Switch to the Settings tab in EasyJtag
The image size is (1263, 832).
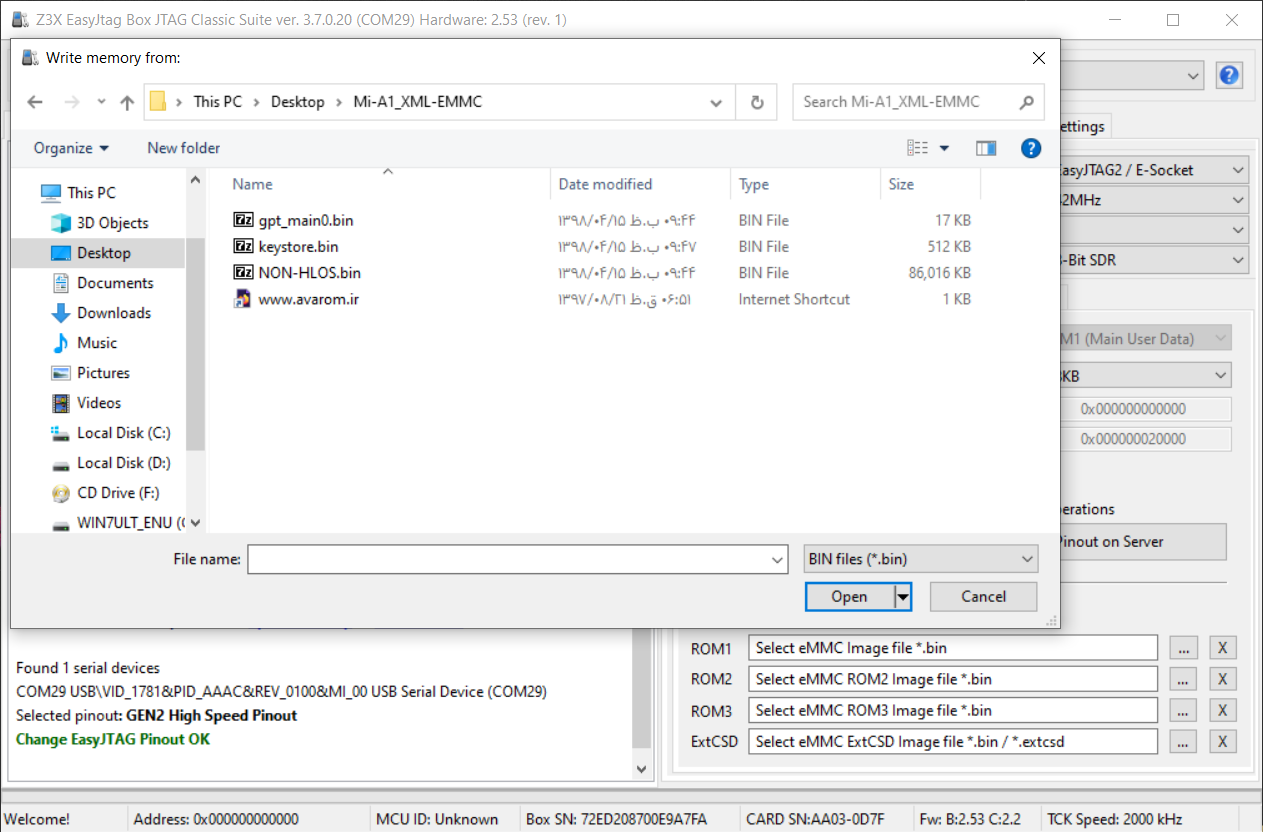pyautogui.click(x=1084, y=126)
